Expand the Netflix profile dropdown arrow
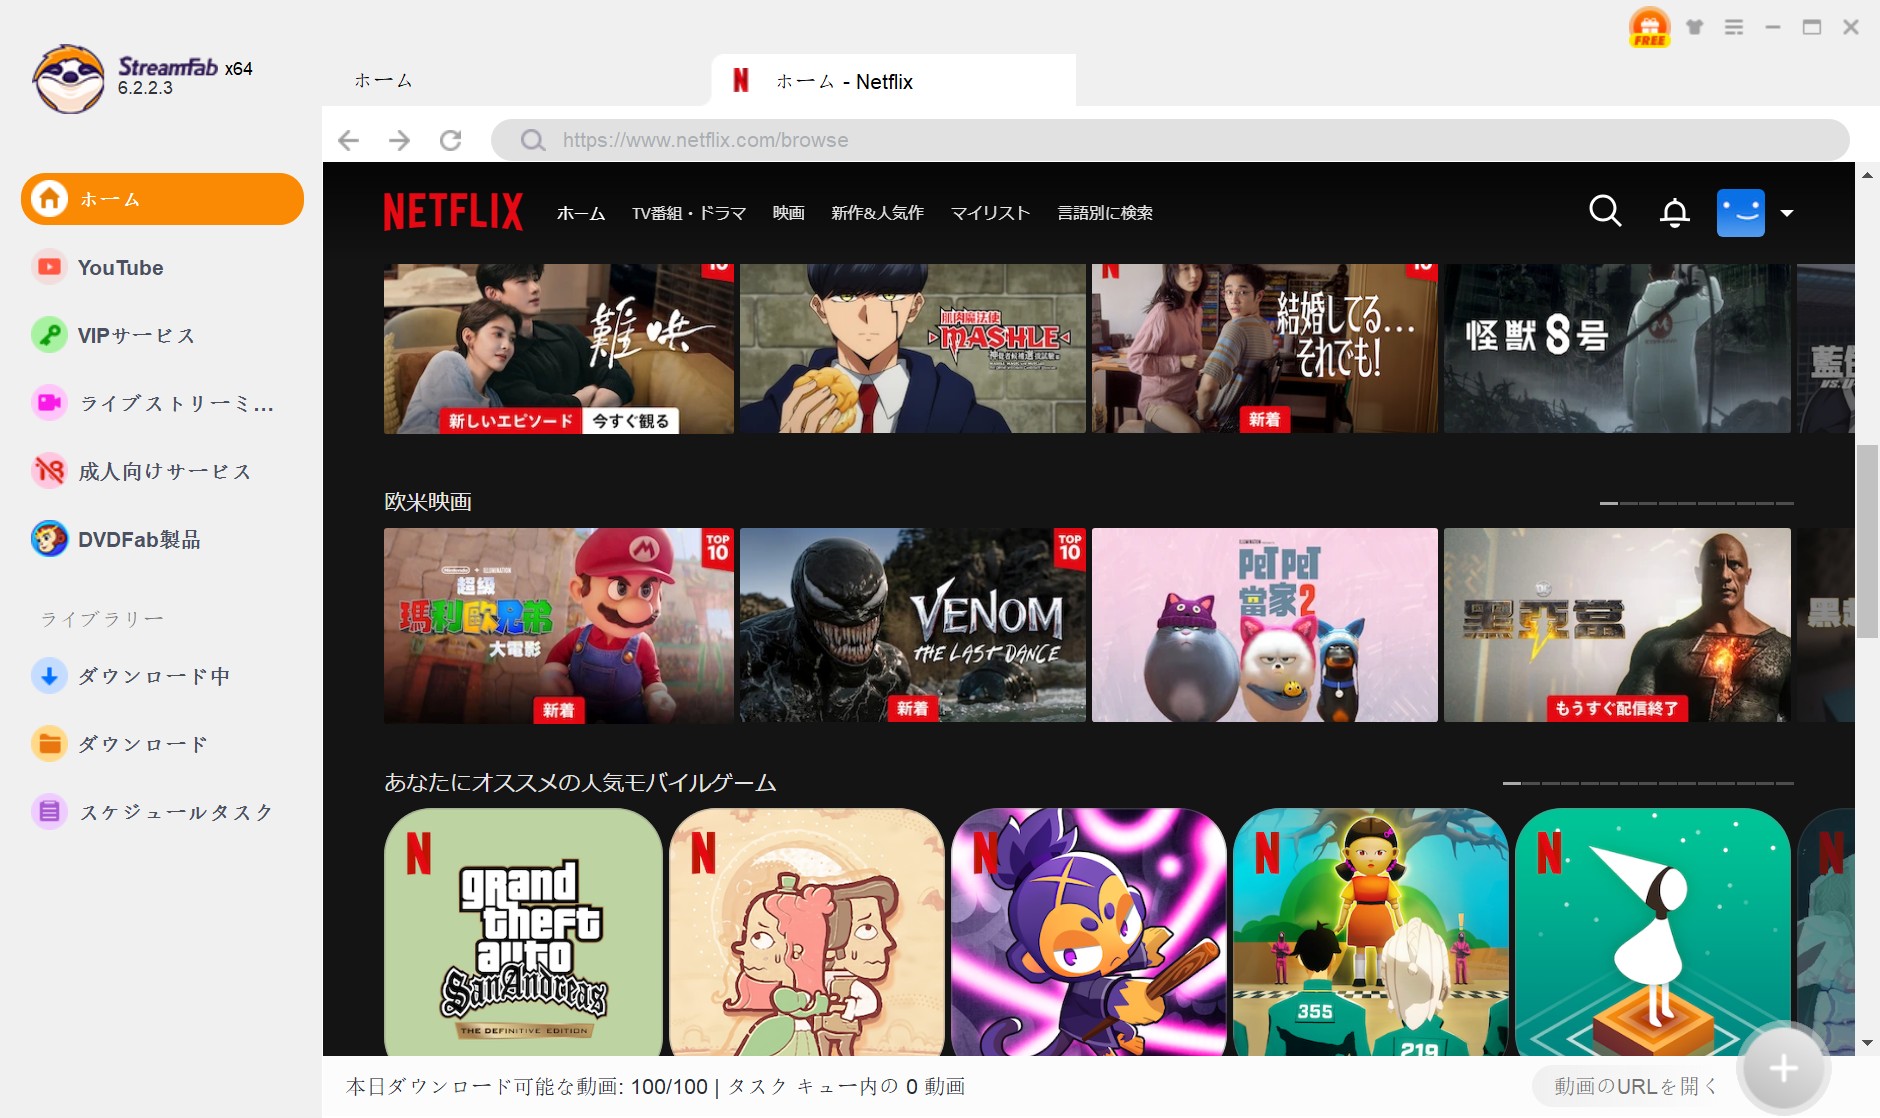This screenshot has width=1880, height=1118. click(1787, 213)
